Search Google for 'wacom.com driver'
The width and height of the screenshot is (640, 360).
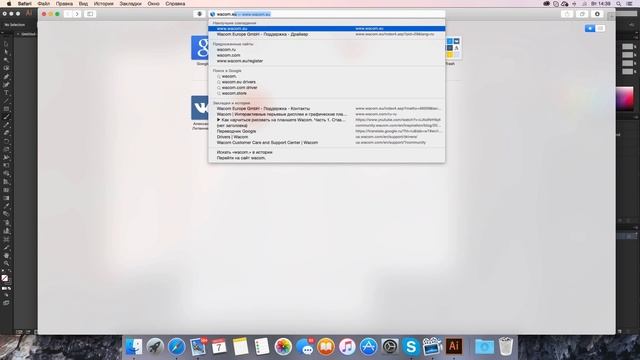(239, 88)
